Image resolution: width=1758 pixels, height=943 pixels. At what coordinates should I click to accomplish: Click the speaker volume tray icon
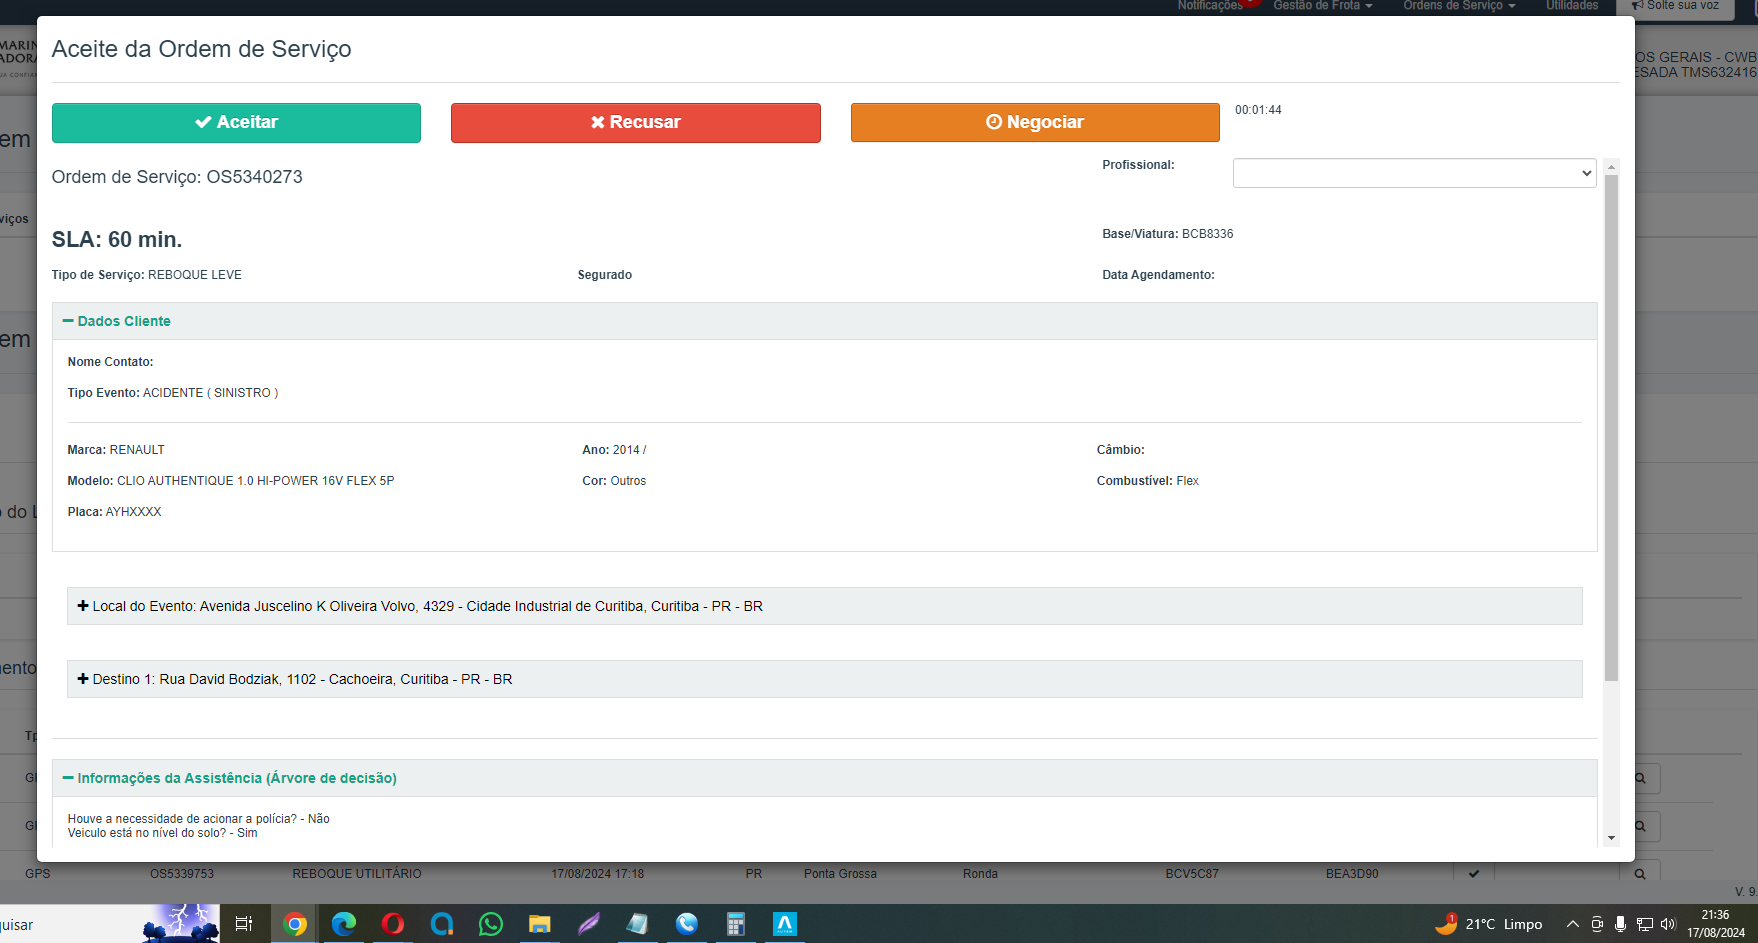click(x=1668, y=924)
